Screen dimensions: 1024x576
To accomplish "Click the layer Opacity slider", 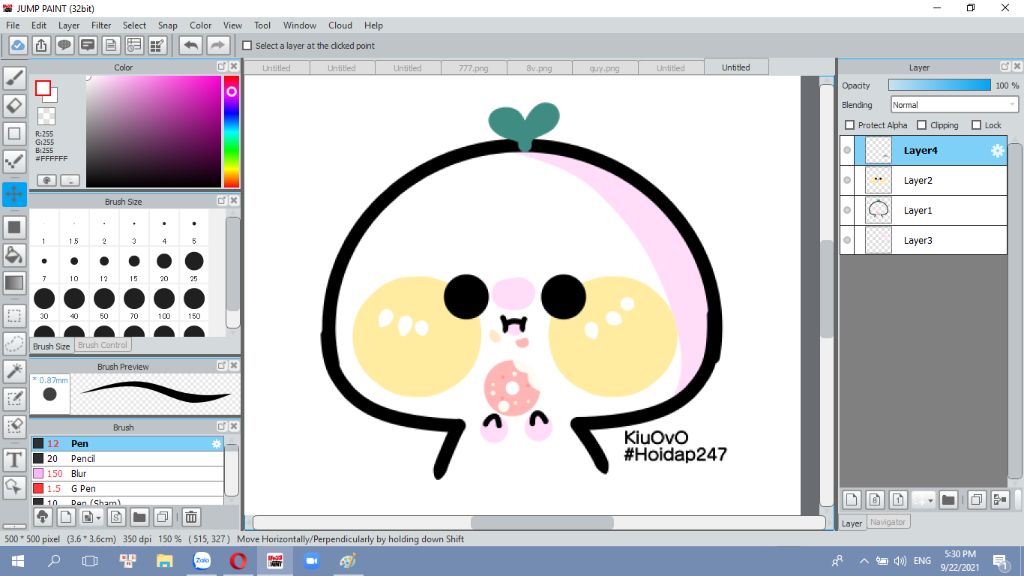I will pos(939,86).
